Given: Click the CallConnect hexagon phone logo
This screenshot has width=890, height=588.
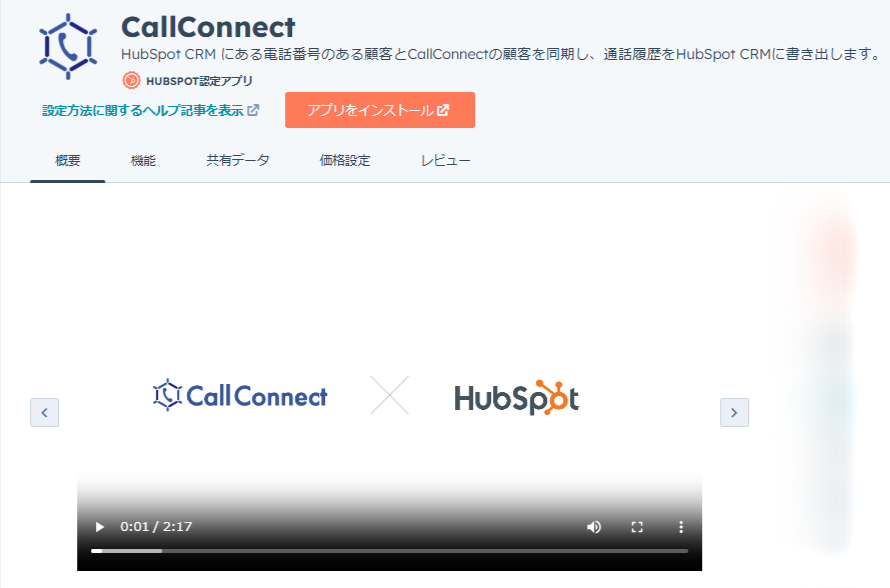Looking at the screenshot, I should pyautogui.click(x=68, y=46).
